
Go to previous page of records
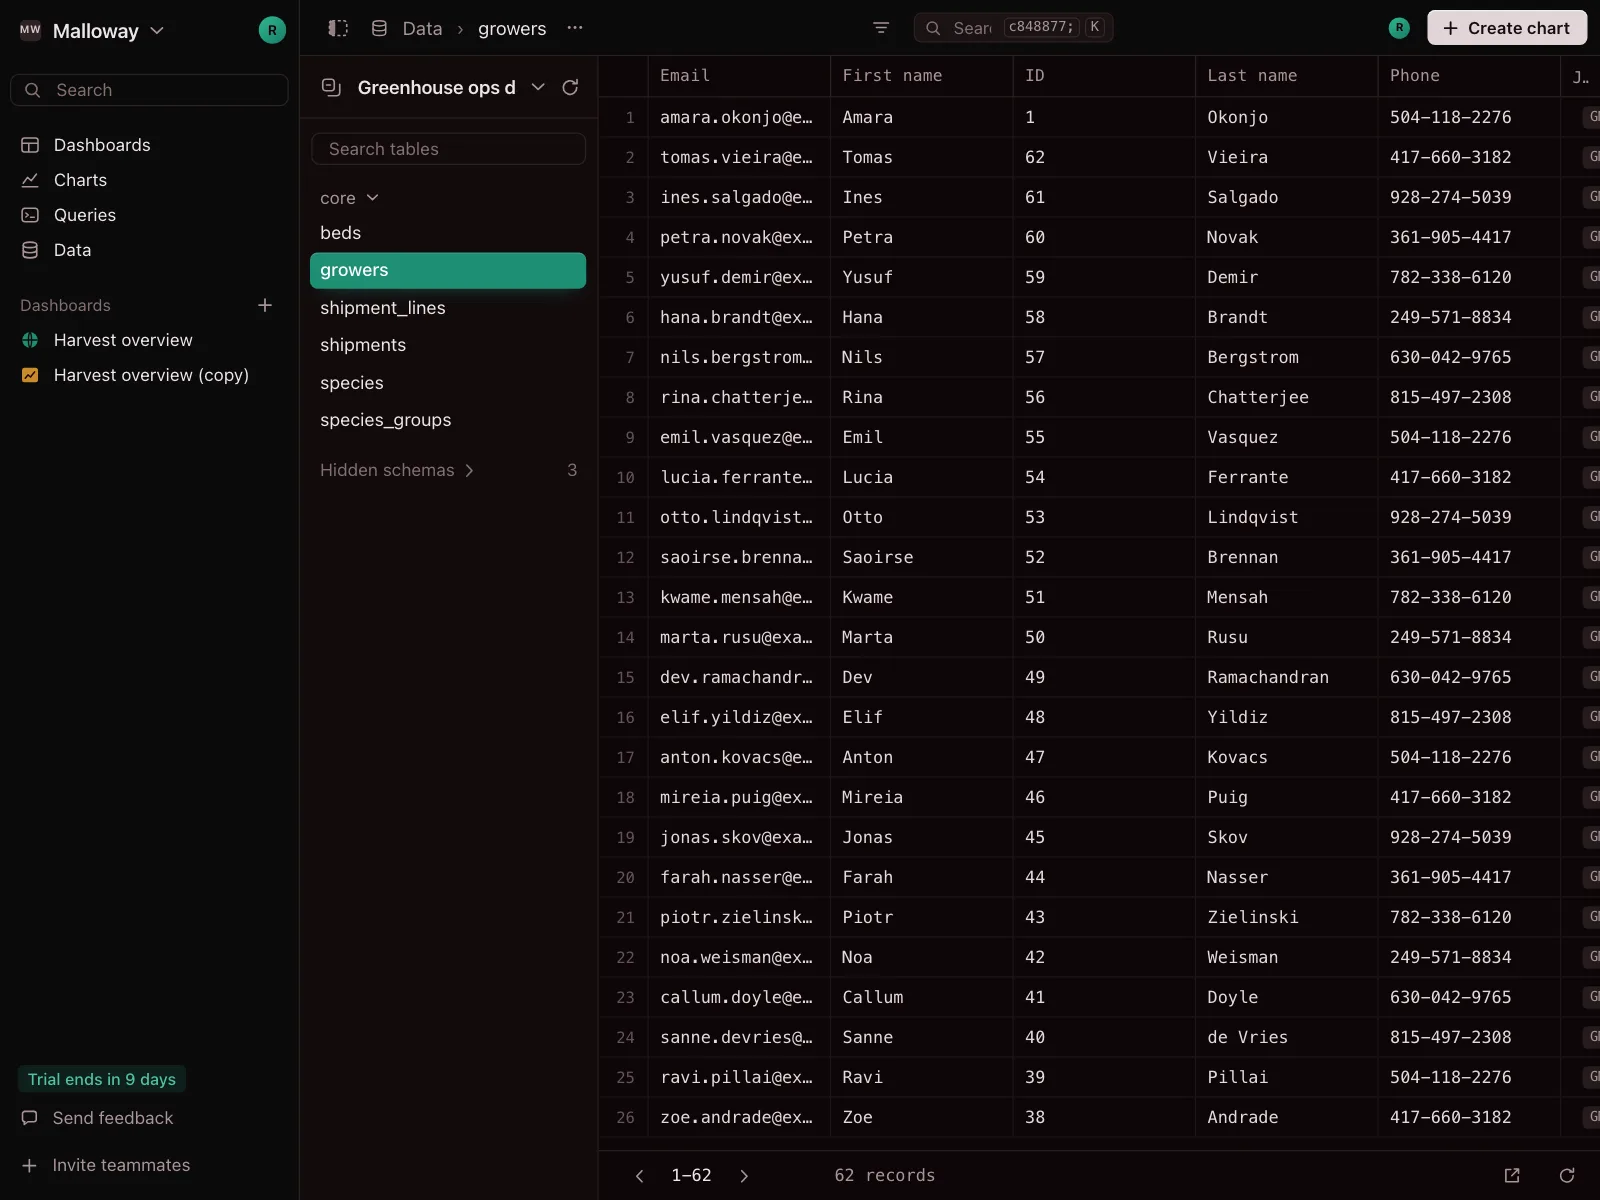click(x=640, y=1176)
